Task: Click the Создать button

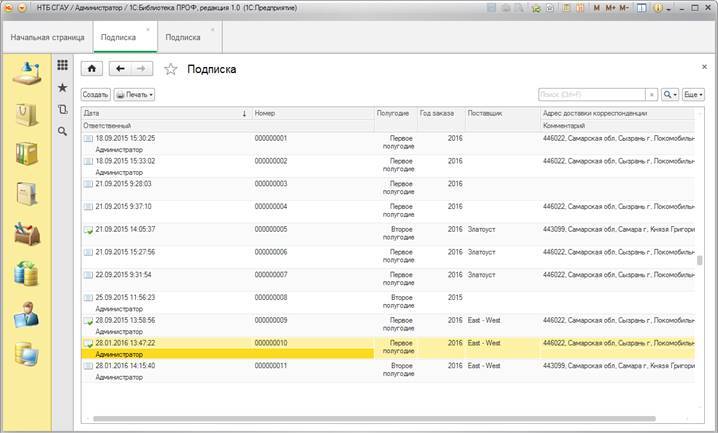Action: coord(95,94)
